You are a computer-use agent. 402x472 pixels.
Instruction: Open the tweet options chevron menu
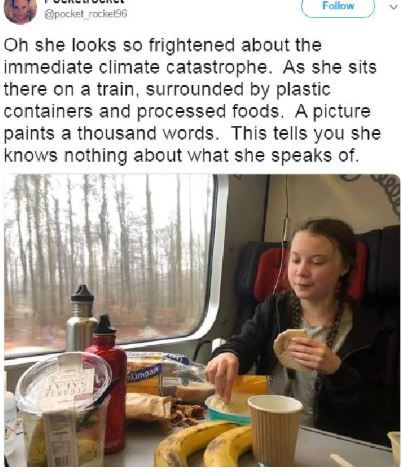[394, 7]
